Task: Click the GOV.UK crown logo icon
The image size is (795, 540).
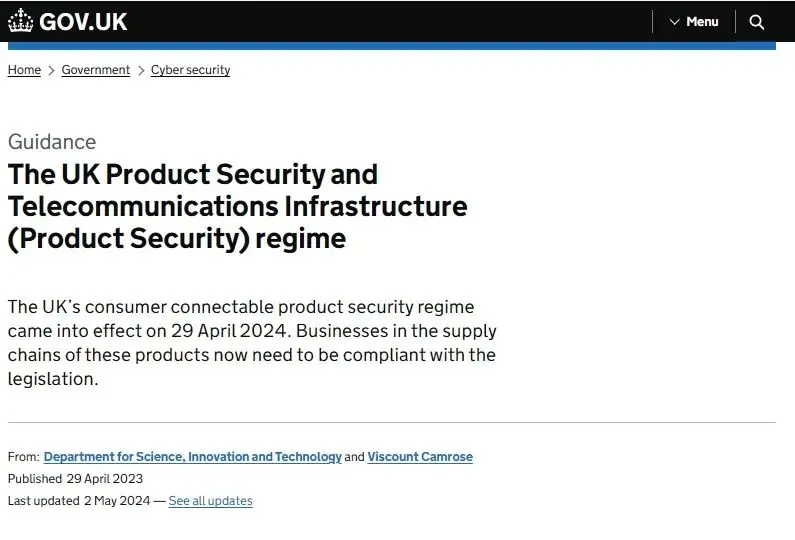Action: coord(21,21)
